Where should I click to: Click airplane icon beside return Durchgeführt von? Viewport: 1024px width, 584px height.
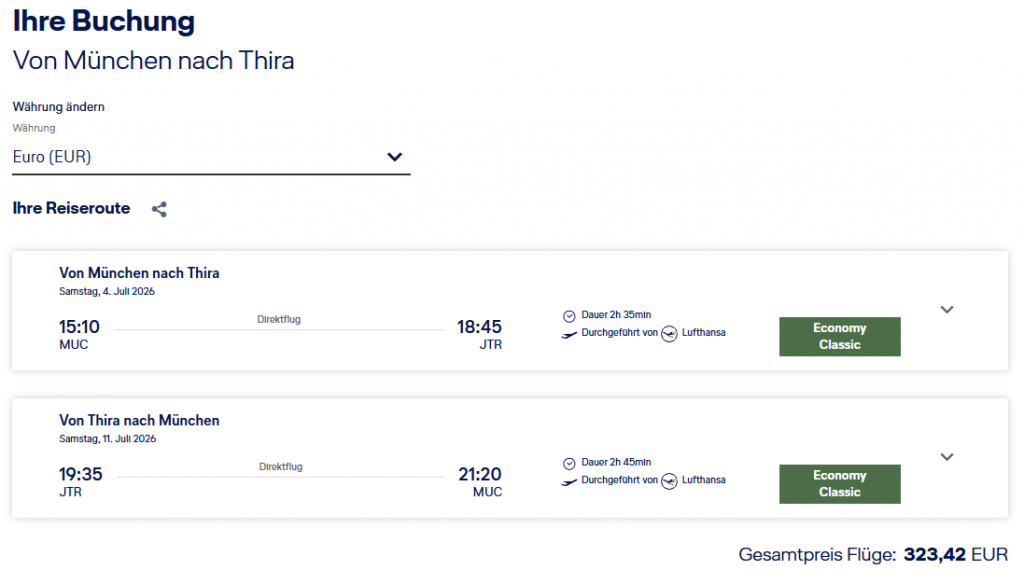pyautogui.click(x=569, y=481)
